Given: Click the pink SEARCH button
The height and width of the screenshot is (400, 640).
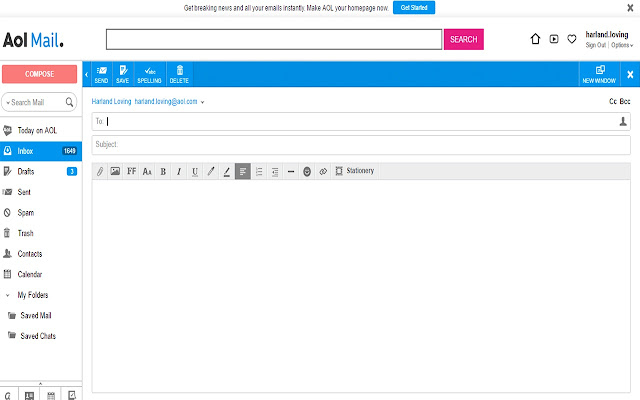Looking at the screenshot, I should coord(464,39).
